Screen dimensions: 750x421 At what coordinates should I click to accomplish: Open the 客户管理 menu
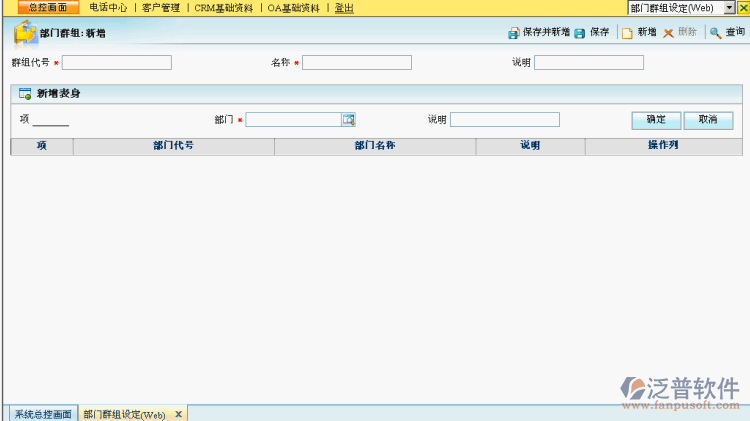coord(161,8)
